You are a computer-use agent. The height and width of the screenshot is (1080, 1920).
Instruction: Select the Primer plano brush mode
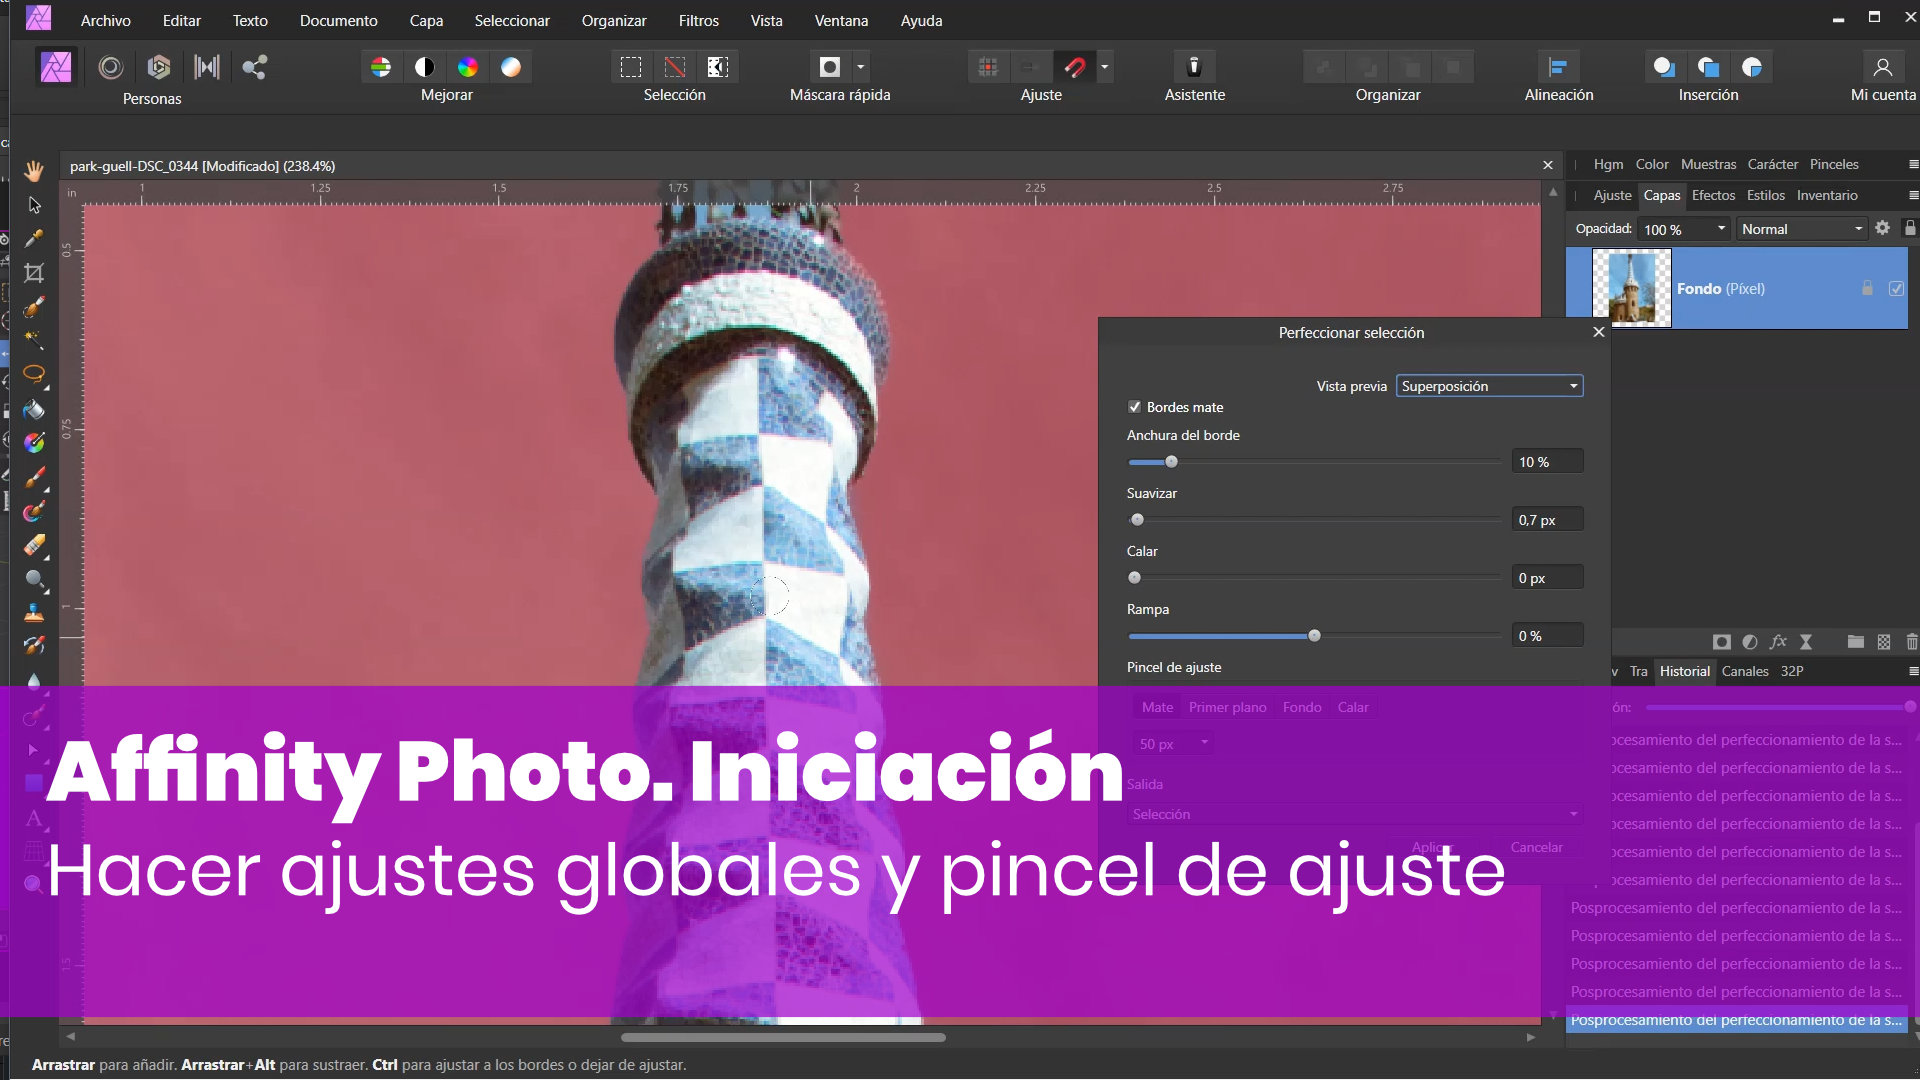(x=1227, y=707)
